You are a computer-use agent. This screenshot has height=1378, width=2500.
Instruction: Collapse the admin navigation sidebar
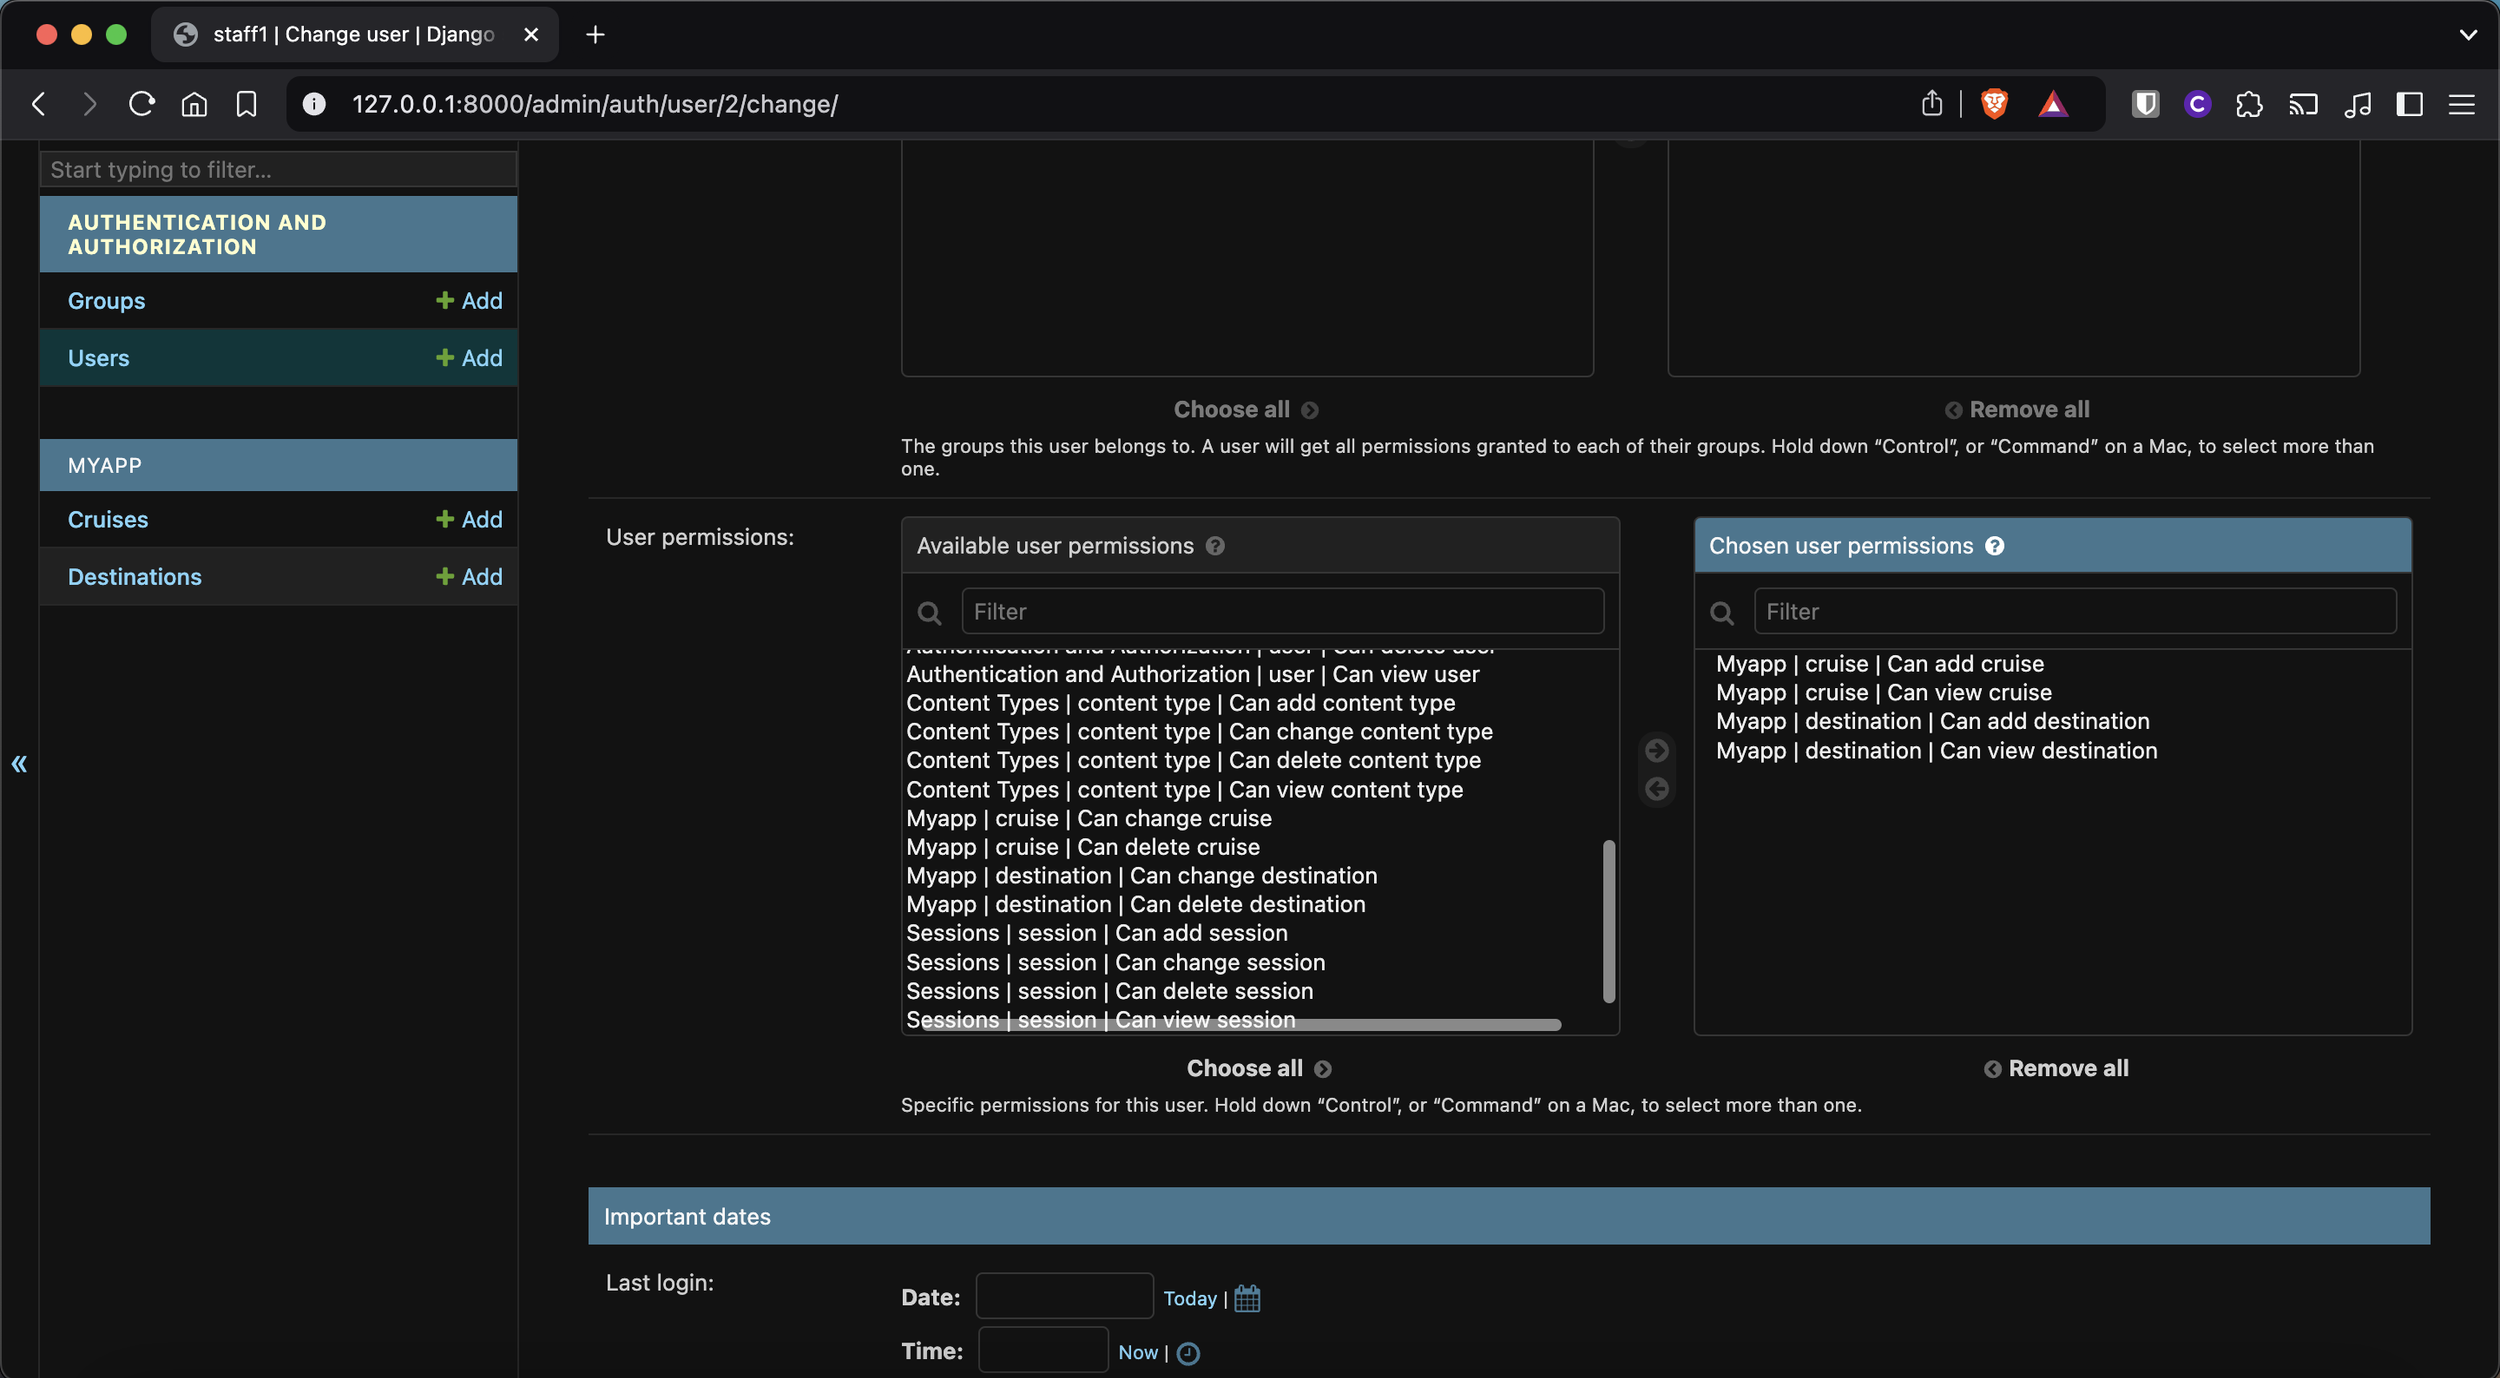click(19, 764)
